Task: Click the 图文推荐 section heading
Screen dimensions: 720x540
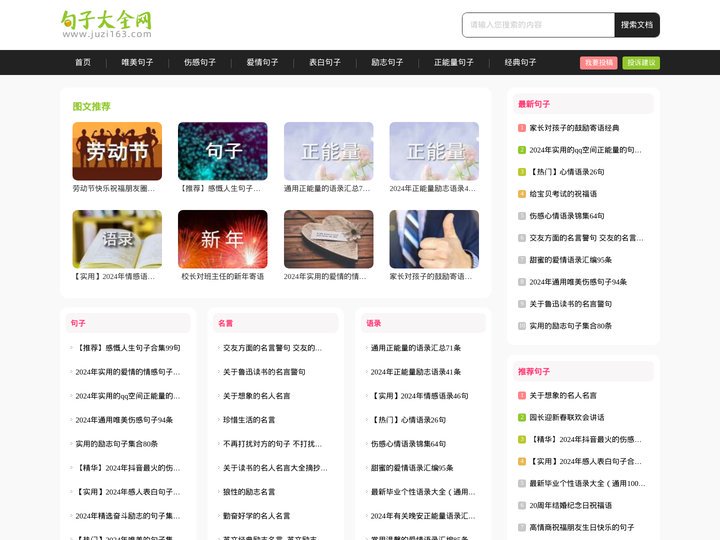Action: tap(91, 107)
